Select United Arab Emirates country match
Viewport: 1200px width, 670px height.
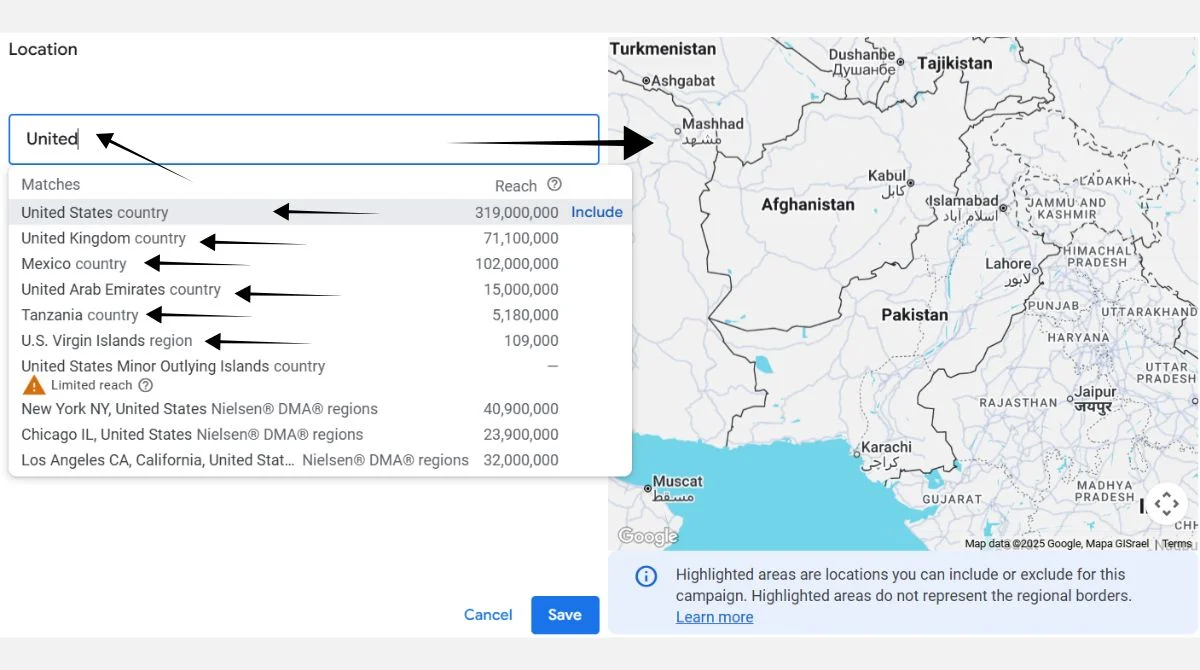pos(320,289)
